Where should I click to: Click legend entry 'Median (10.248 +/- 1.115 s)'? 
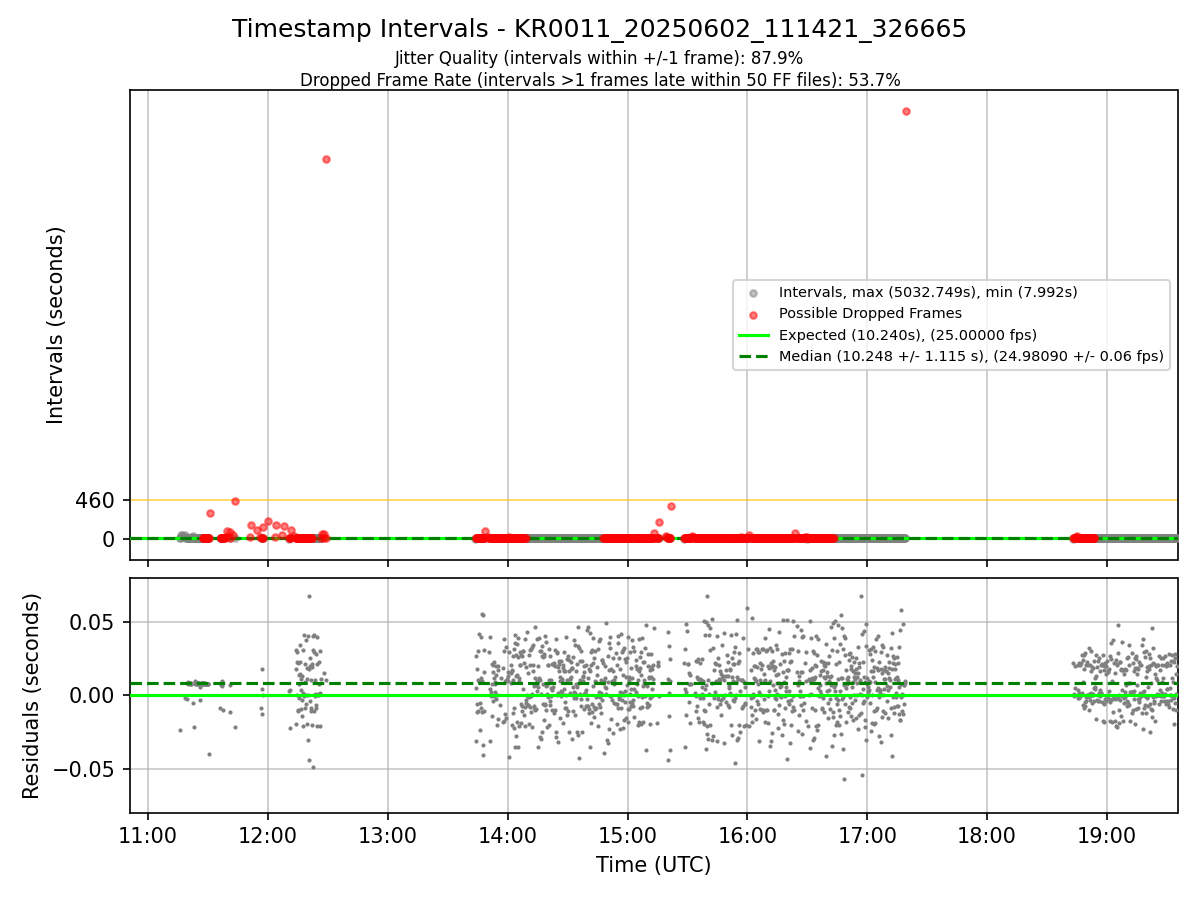coord(971,356)
